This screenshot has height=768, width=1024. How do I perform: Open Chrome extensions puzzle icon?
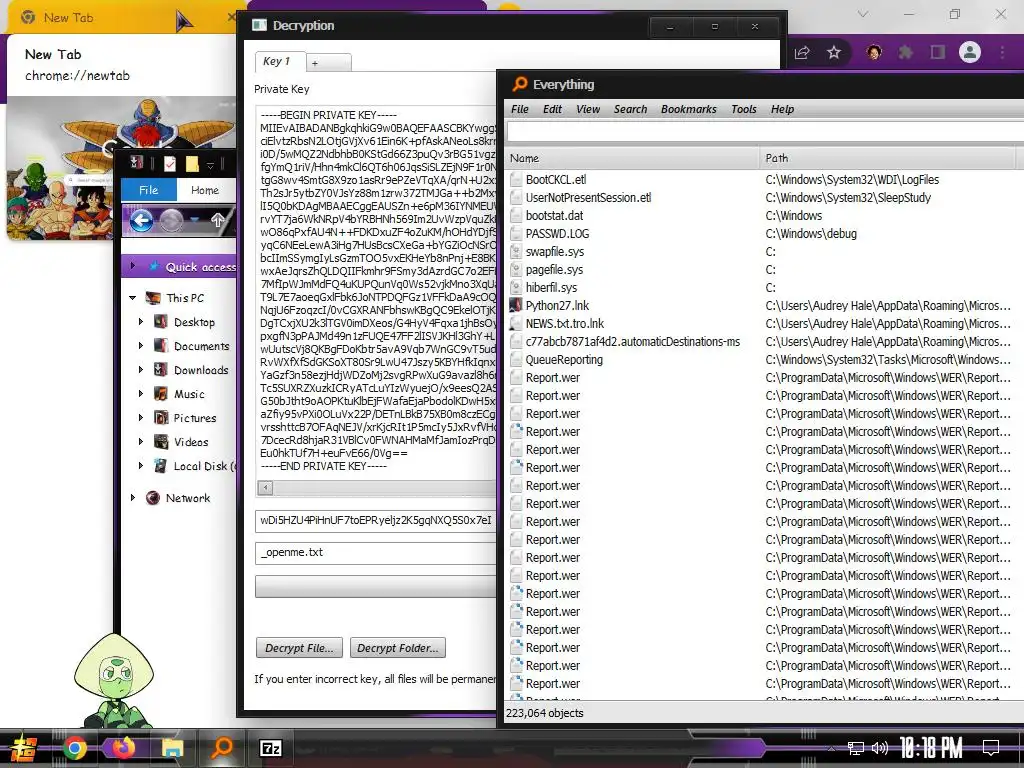click(906, 52)
